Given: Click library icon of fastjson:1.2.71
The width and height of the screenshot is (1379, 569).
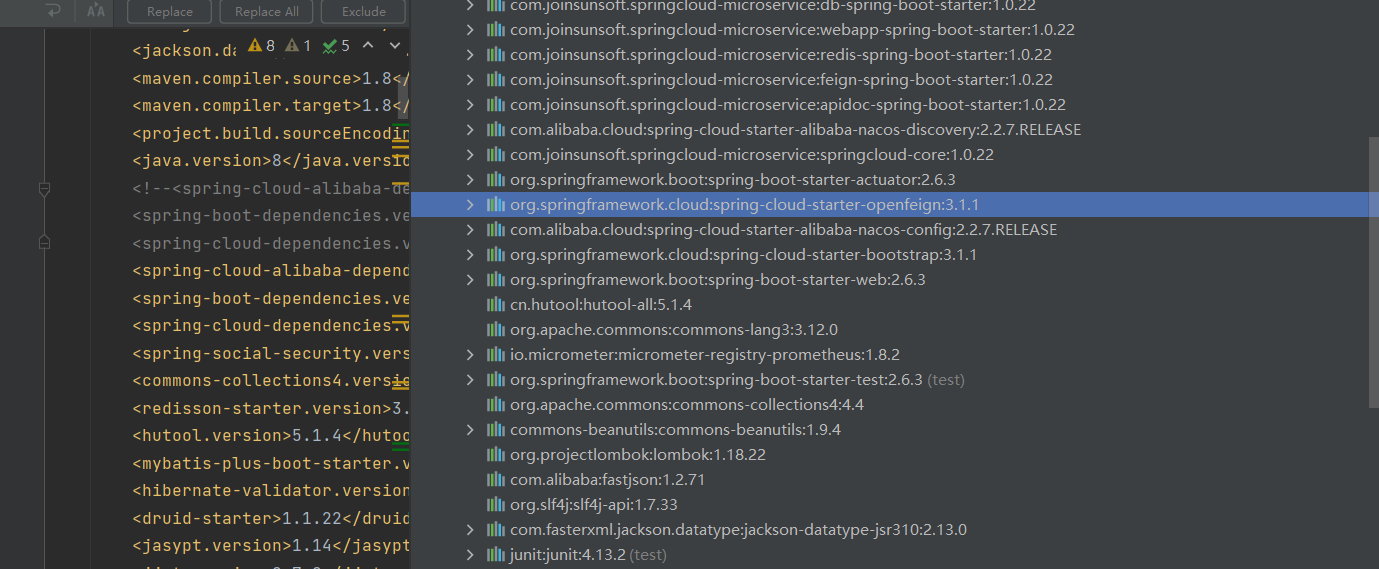Looking at the screenshot, I should (495, 480).
